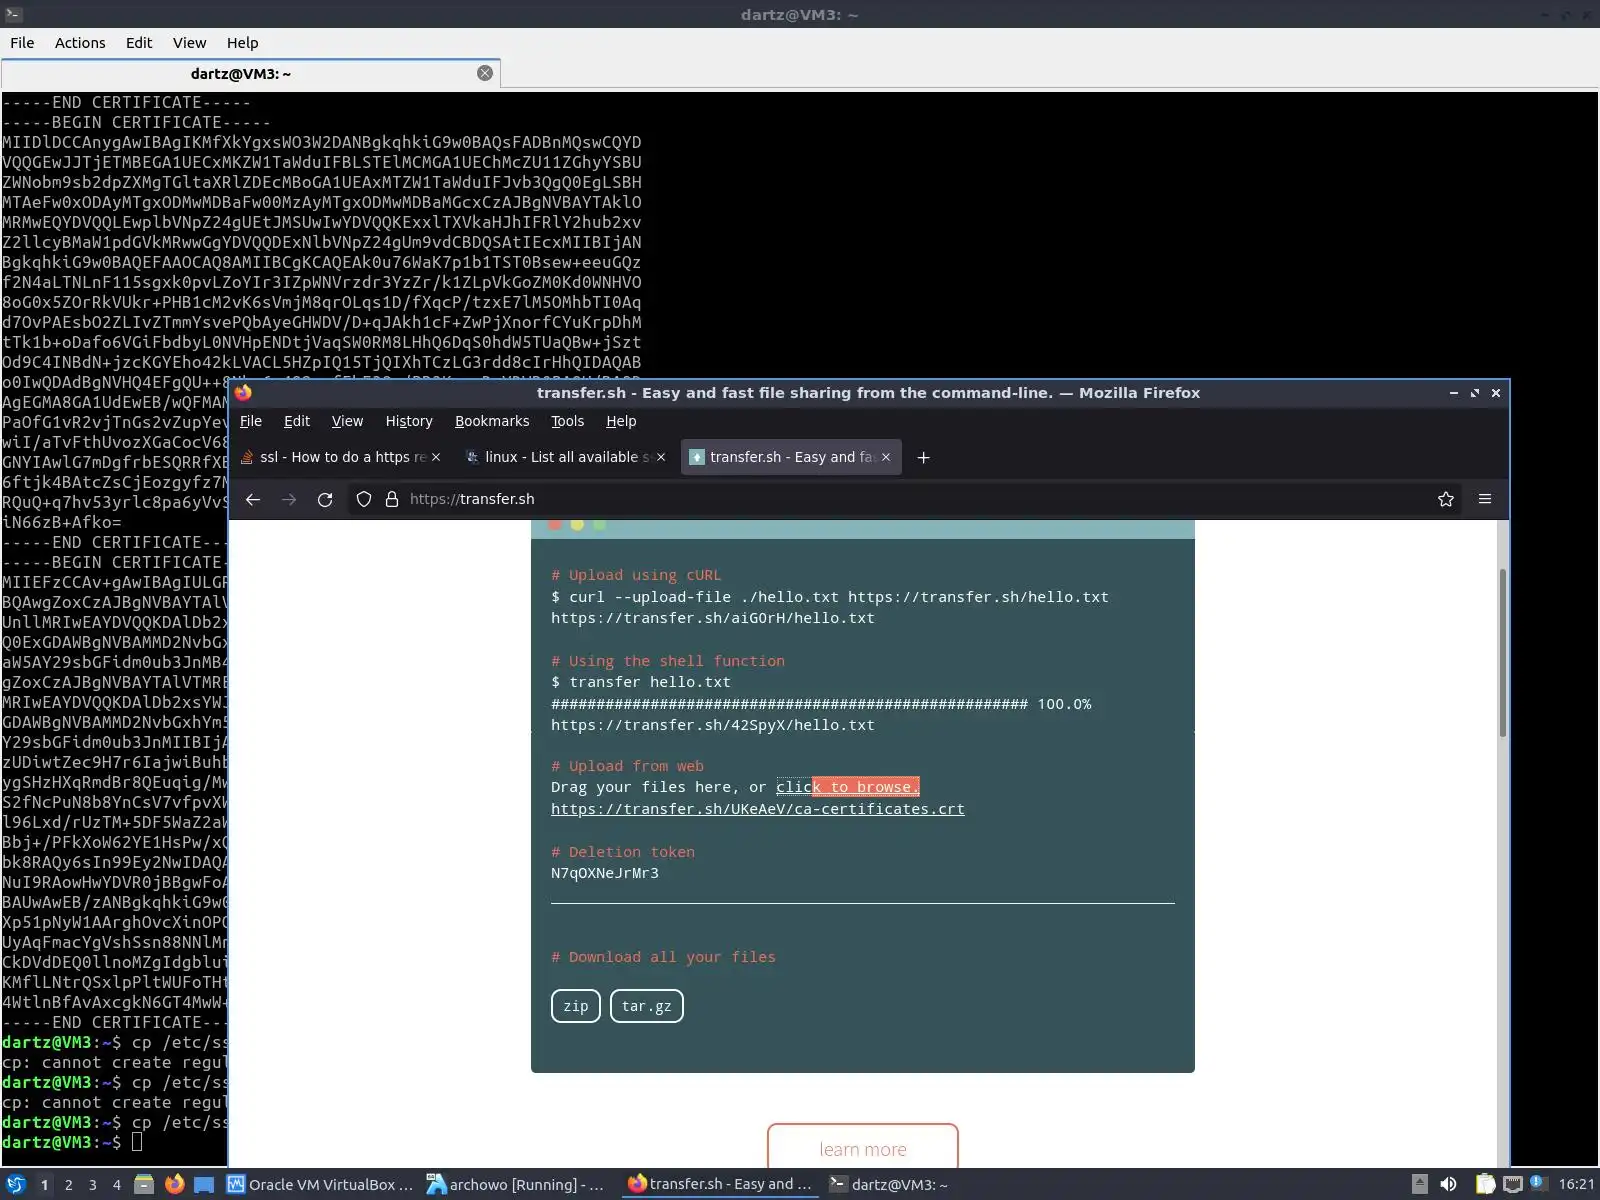Open the terminal View menu
Screen dimensions: 1600x1200
point(189,43)
